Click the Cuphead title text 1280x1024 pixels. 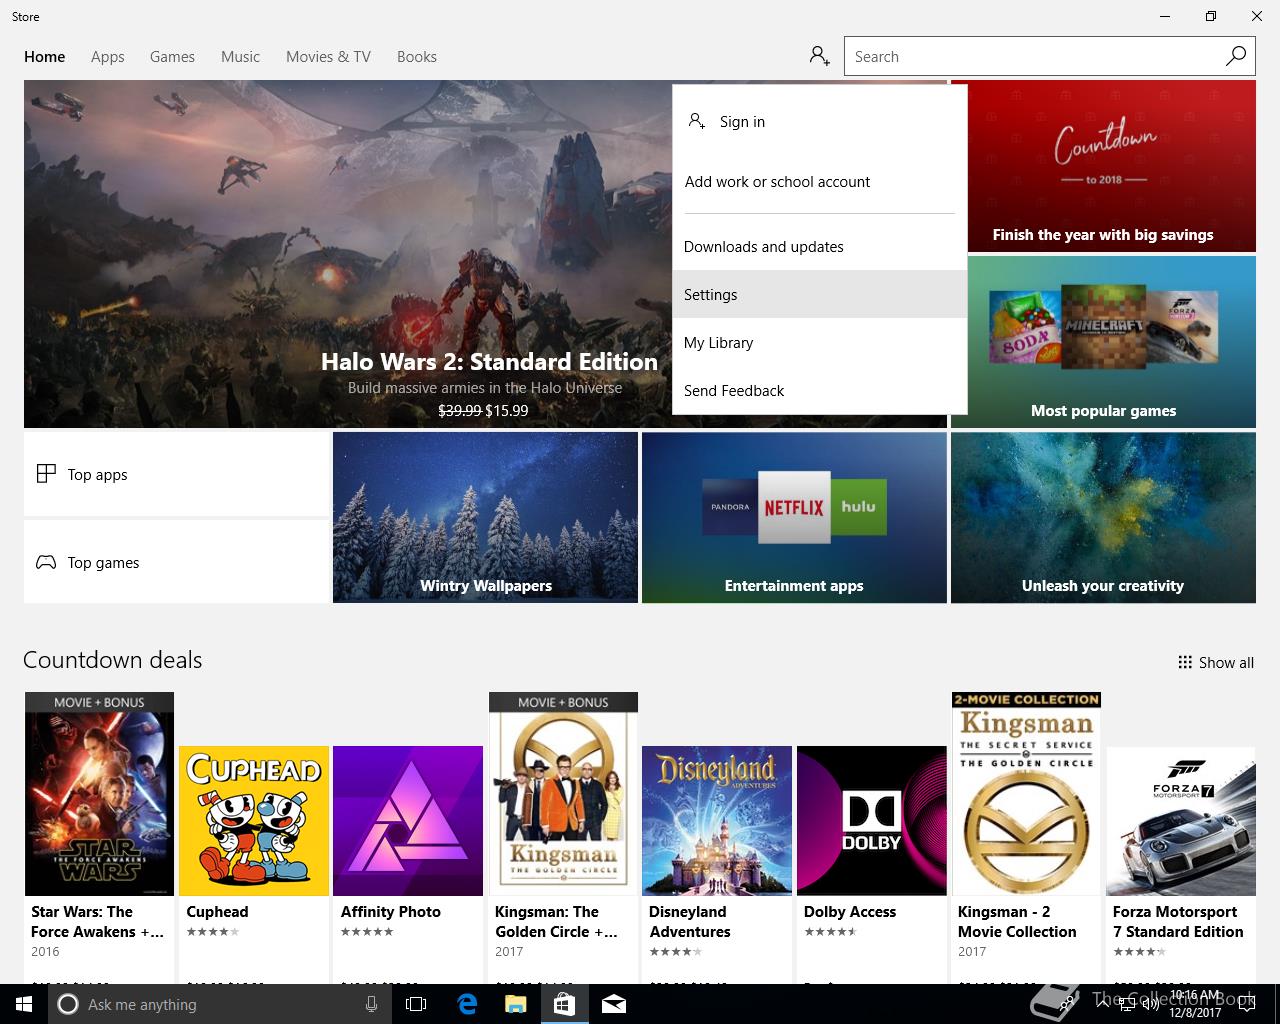pyautogui.click(x=217, y=912)
